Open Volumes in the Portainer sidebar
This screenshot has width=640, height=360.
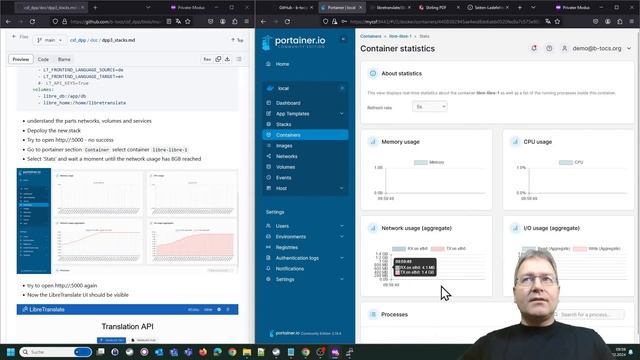pyautogui.click(x=285, y=167)
